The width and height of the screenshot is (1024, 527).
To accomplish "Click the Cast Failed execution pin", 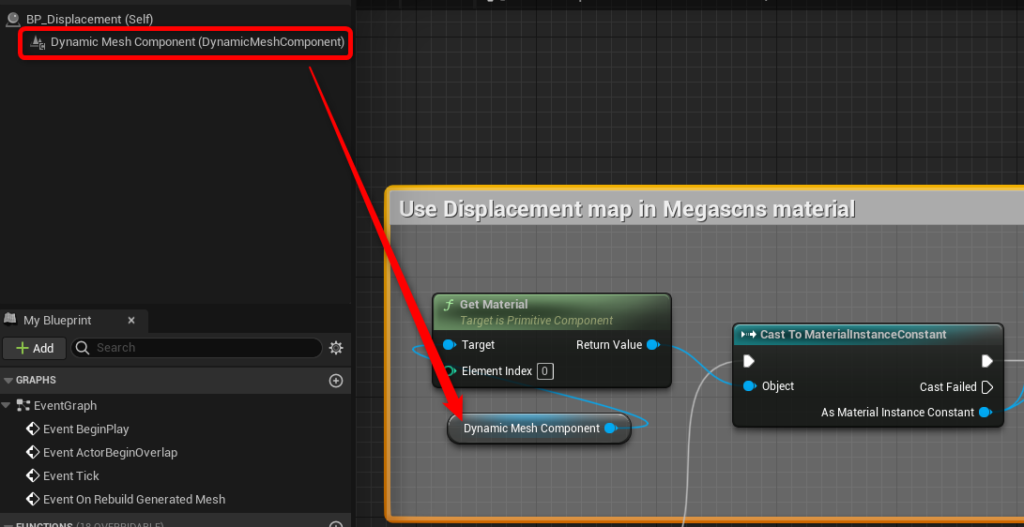I will tap(987, 387).
